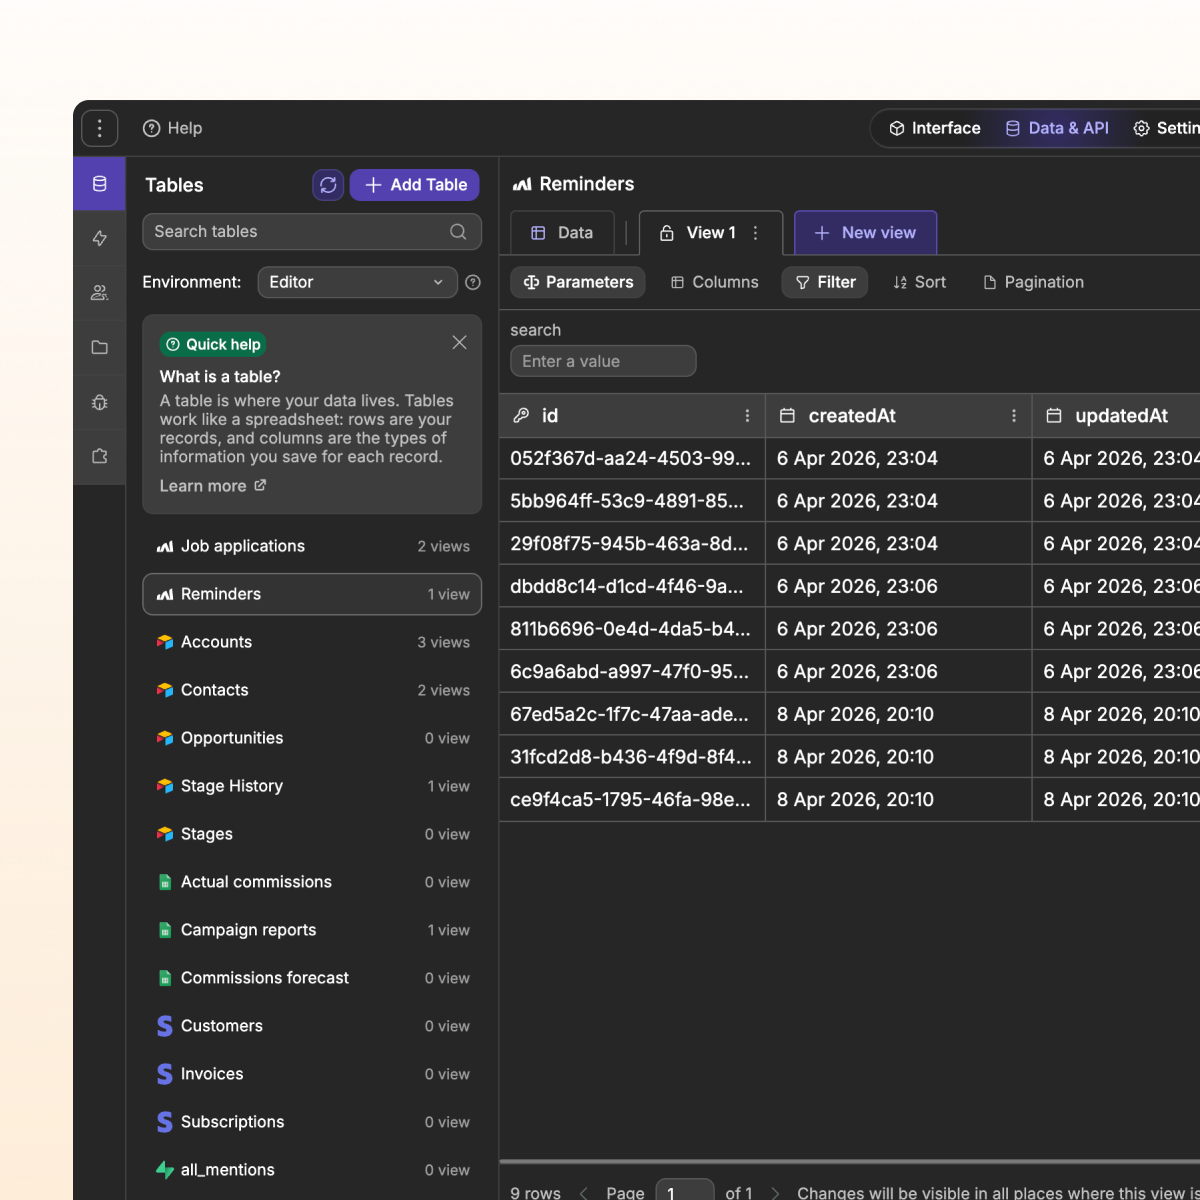This screenshot has height=1200, width=1200.
Task: Open the file folder icon in the sidebar
Action: pyautogui.click(x=99, y=347)
